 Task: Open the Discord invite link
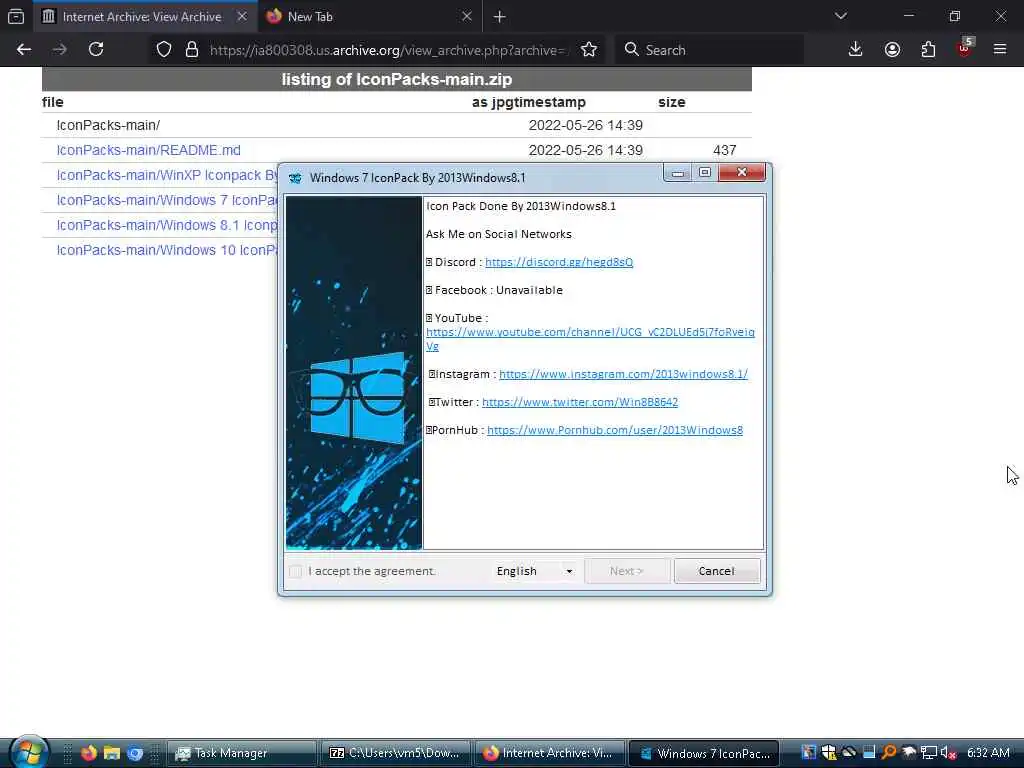559,262
